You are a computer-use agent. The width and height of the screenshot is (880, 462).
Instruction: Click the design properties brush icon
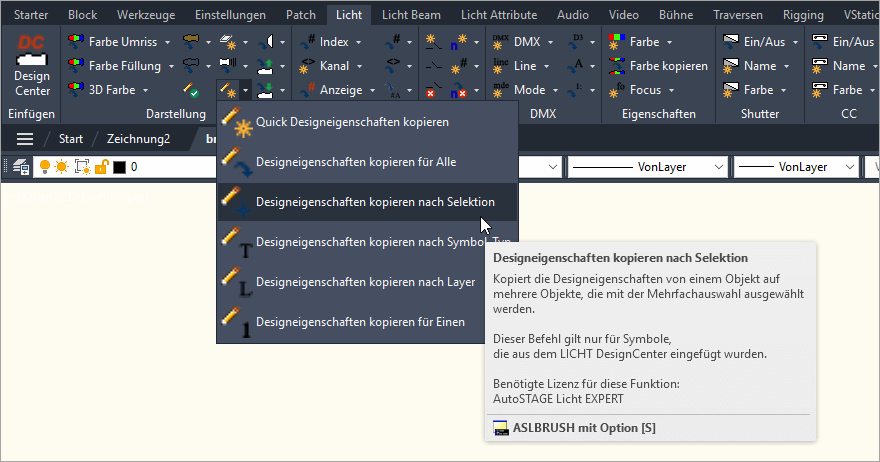[227, 90]
